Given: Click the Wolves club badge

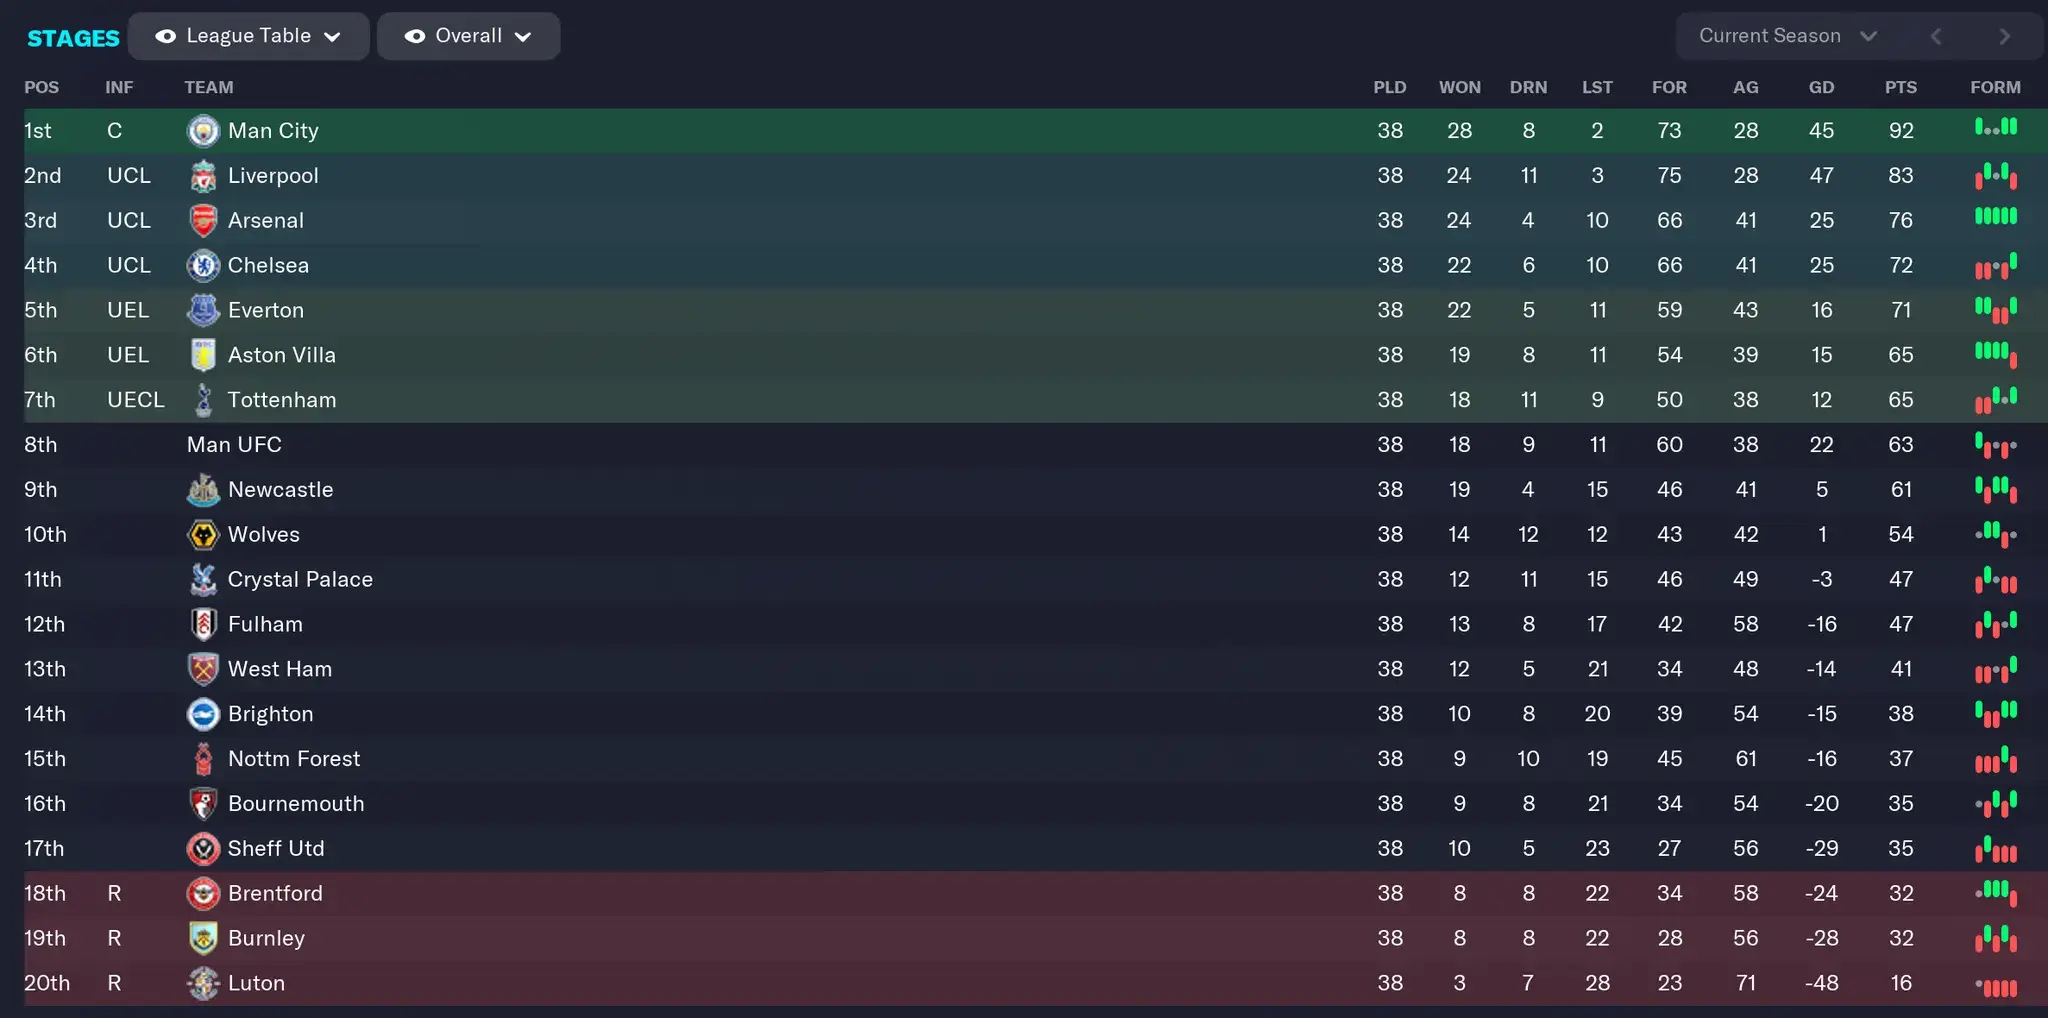Looking at the screenshot, I should [x=203, y=535].
